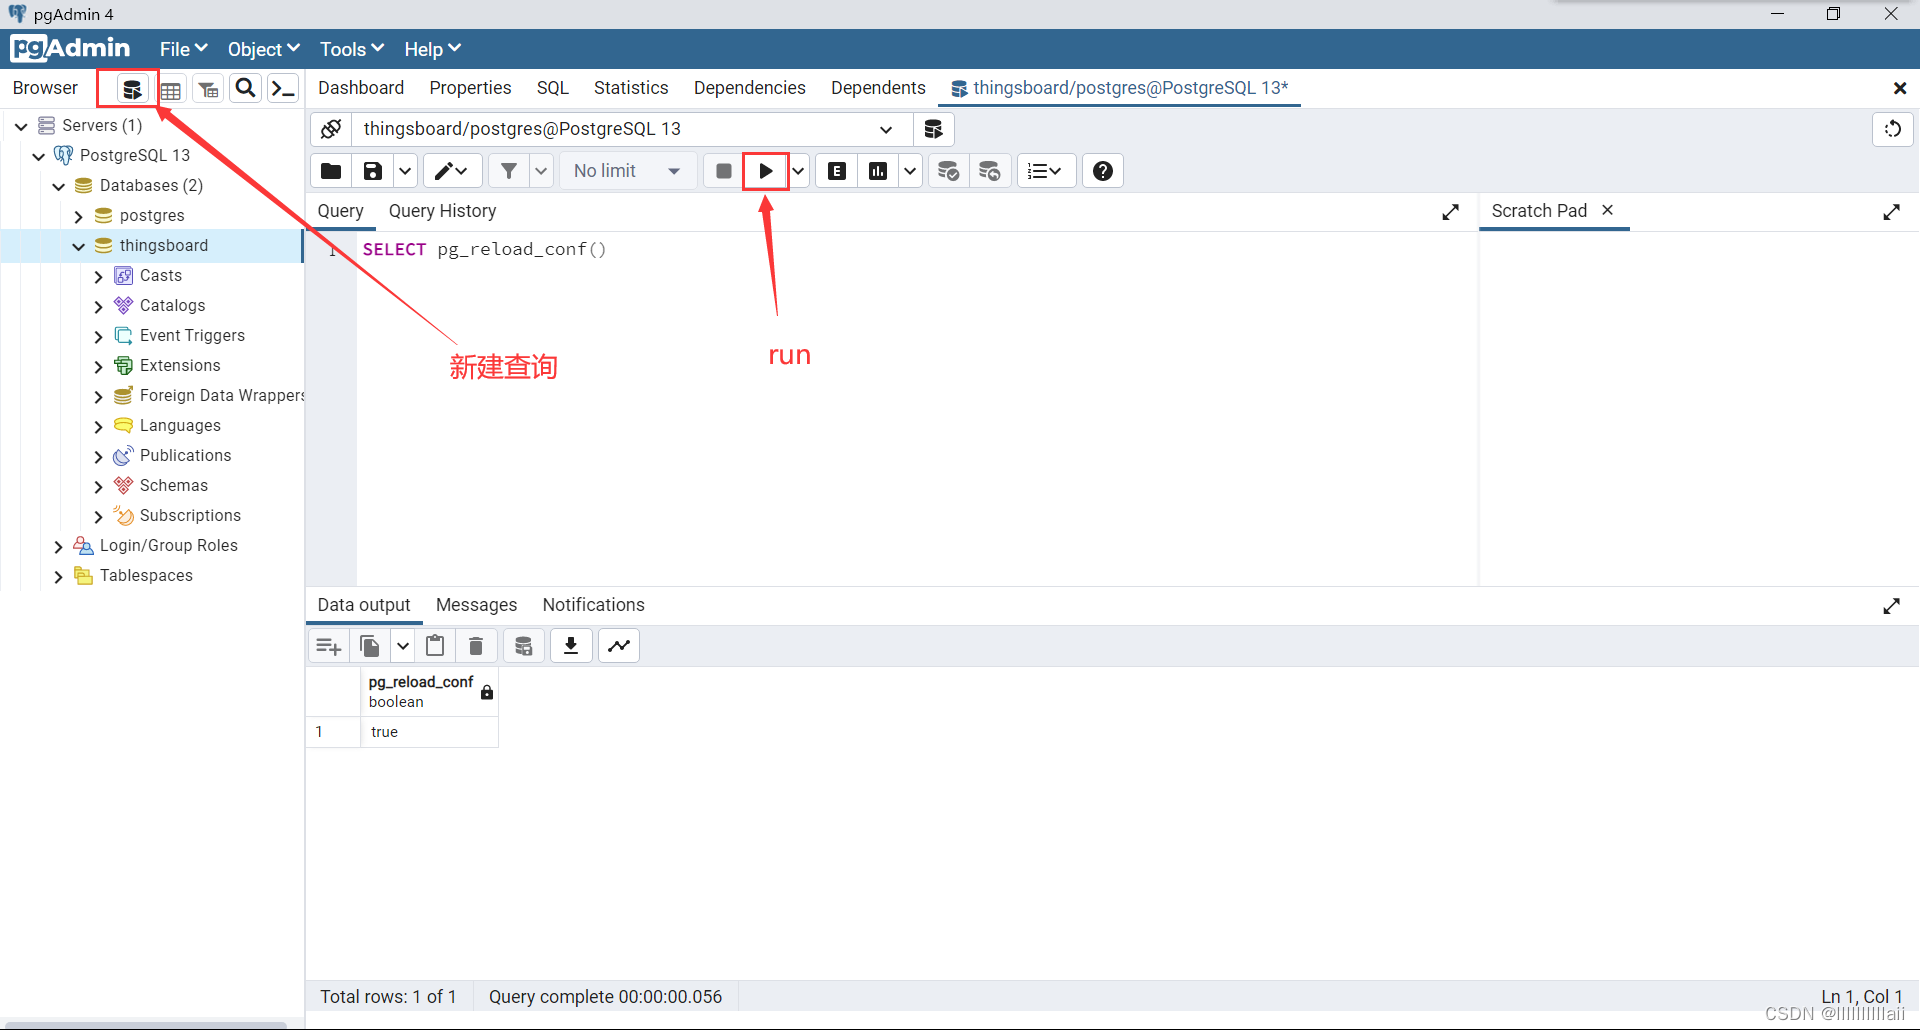The height and width of the screenshot is (1030, 1920).
Task: Switch to the Messages tab
Action: pyautogui.click(x=476, y=605)
